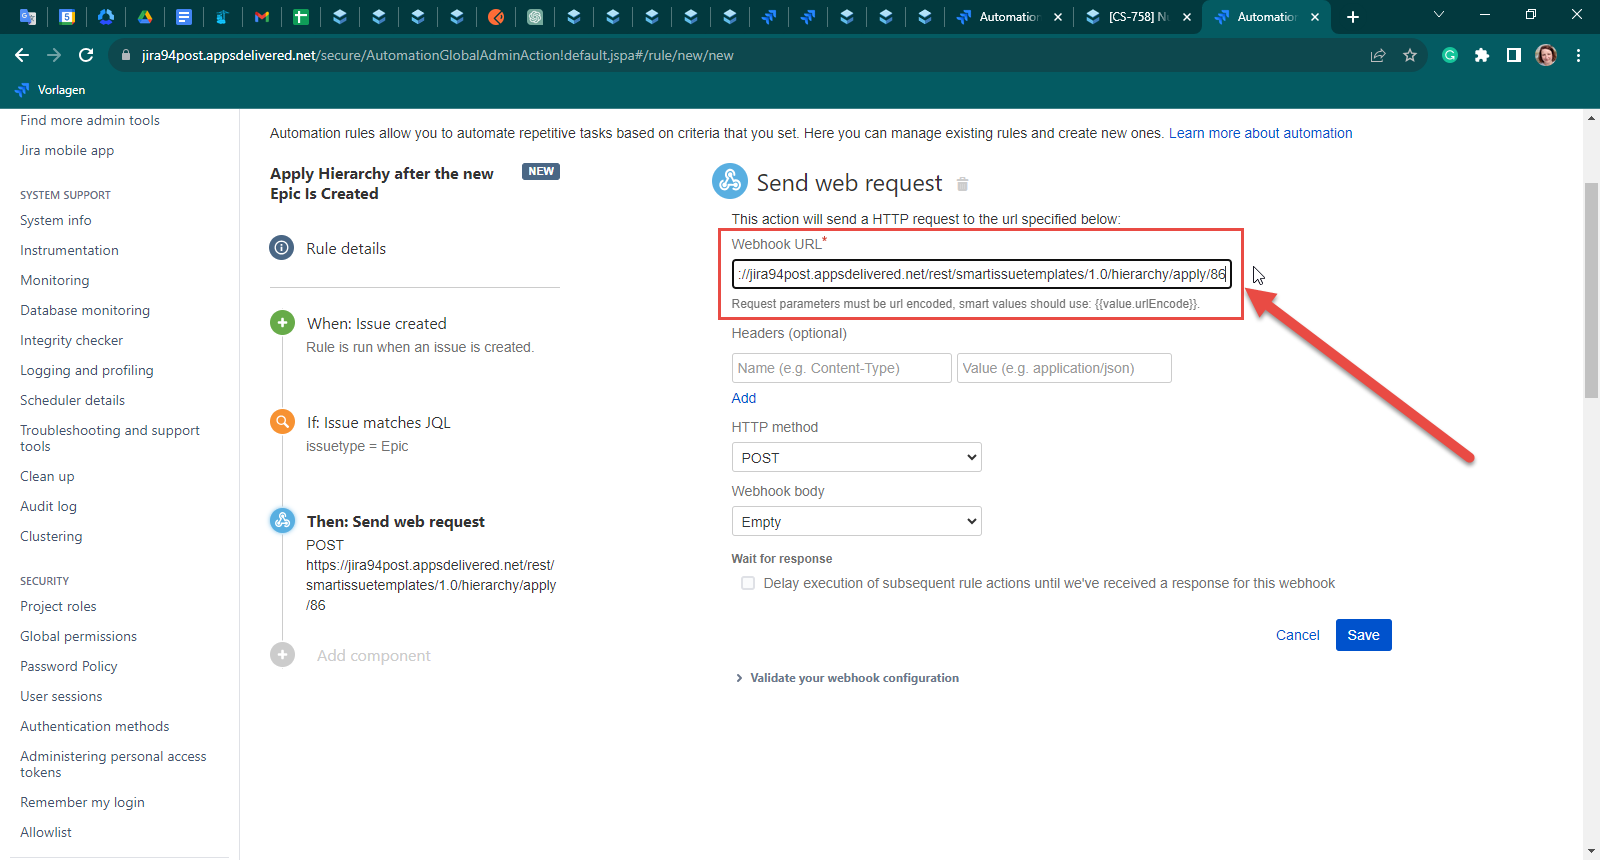Switch to the CS-758 browser tab
1600x860 pixels.
[1137, 17]
